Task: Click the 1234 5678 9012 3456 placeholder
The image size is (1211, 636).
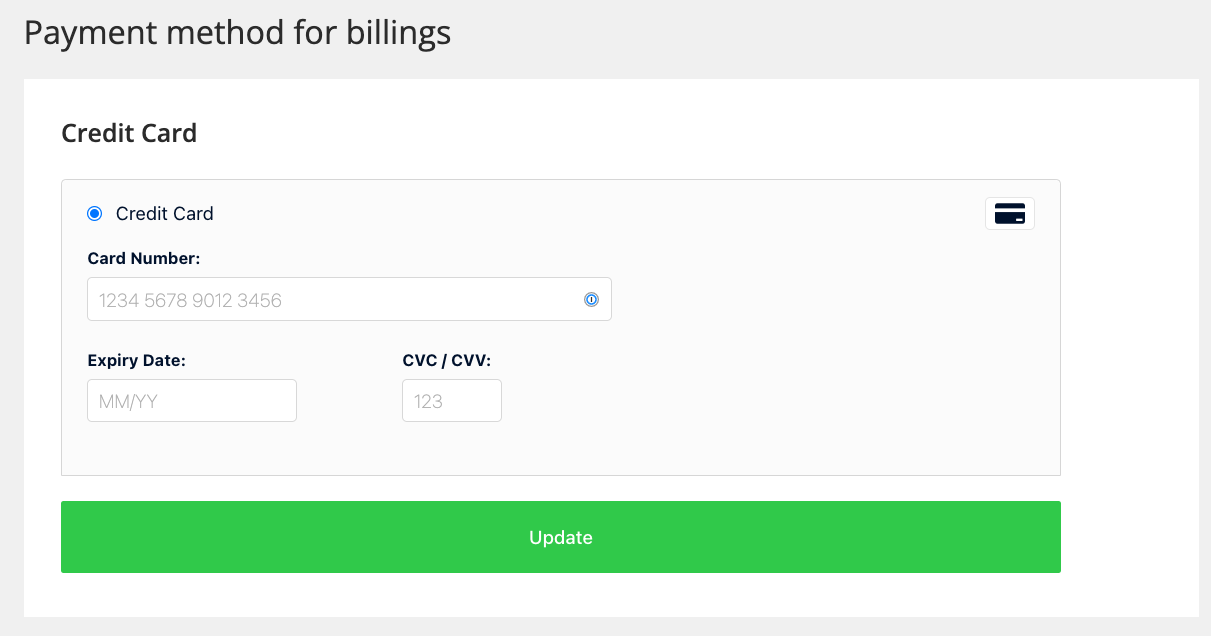Action: [190, 300]
